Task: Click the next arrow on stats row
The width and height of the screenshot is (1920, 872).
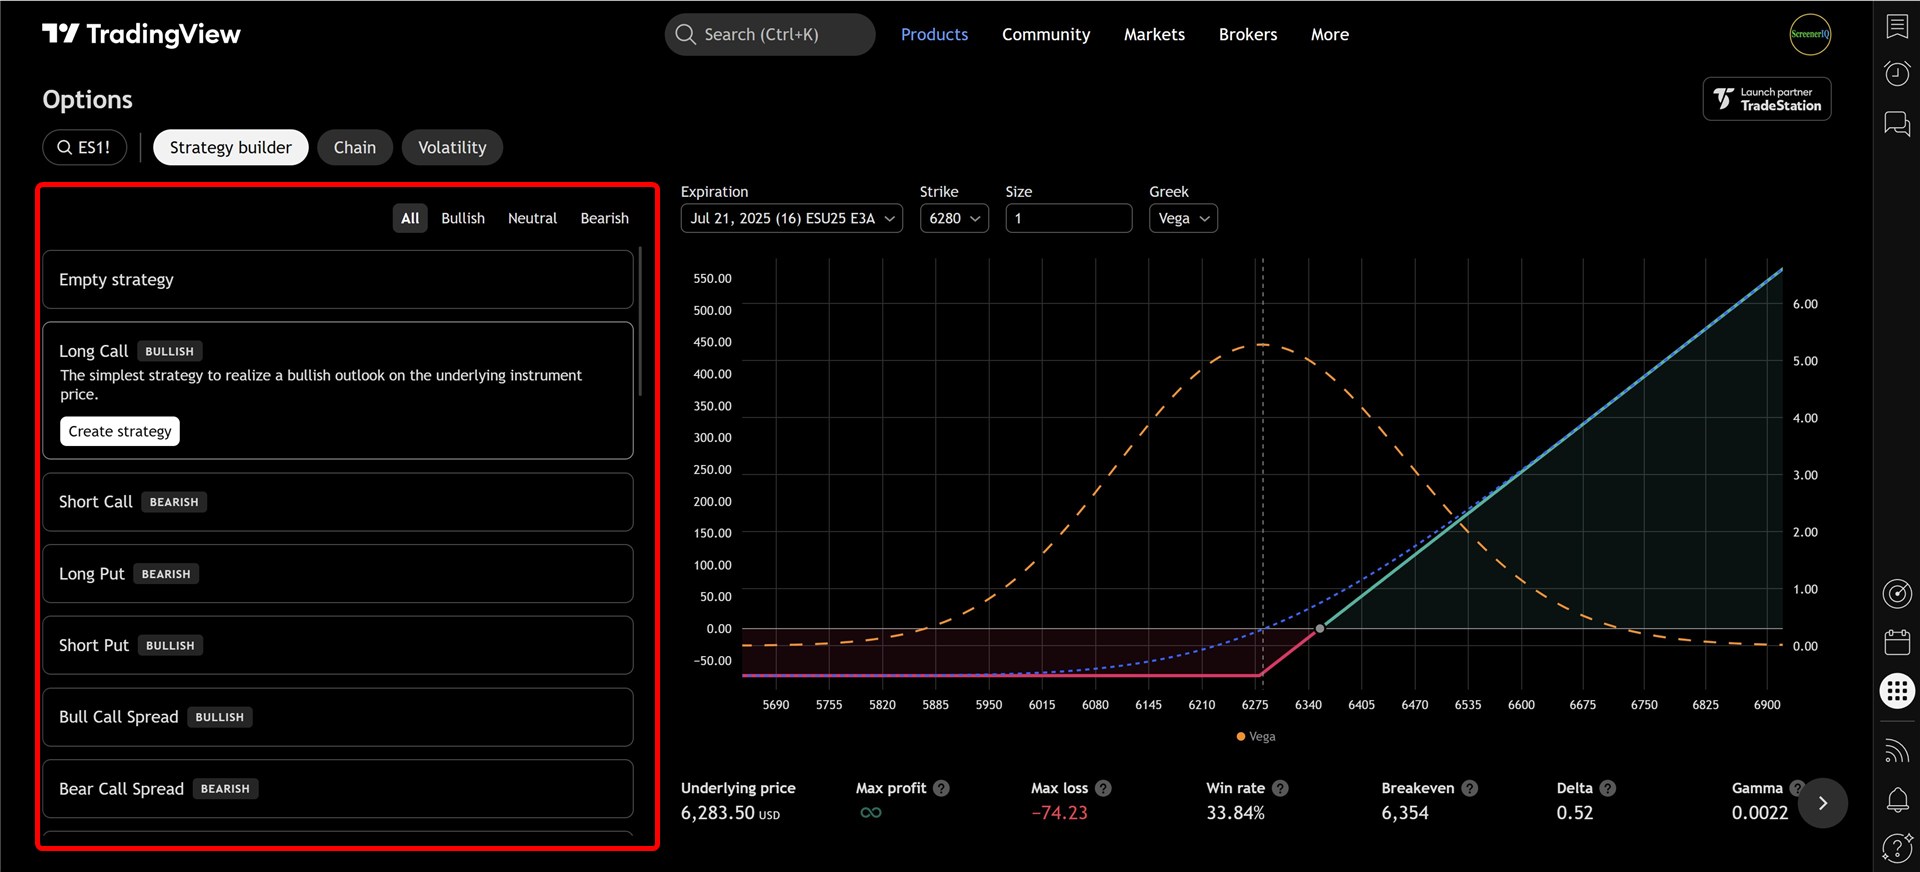Action: click(x=1823, y=803)
